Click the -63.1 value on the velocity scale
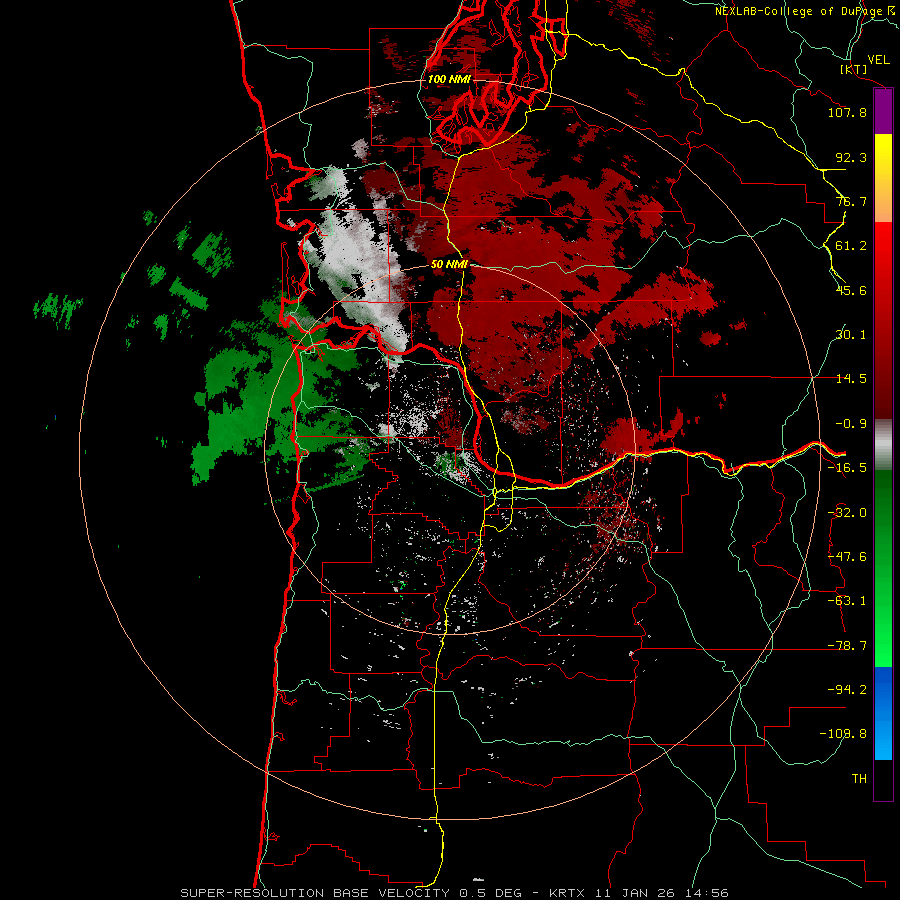Image resolution: width=900 pixels, height=900 pixels. click(x=847, y=601)
